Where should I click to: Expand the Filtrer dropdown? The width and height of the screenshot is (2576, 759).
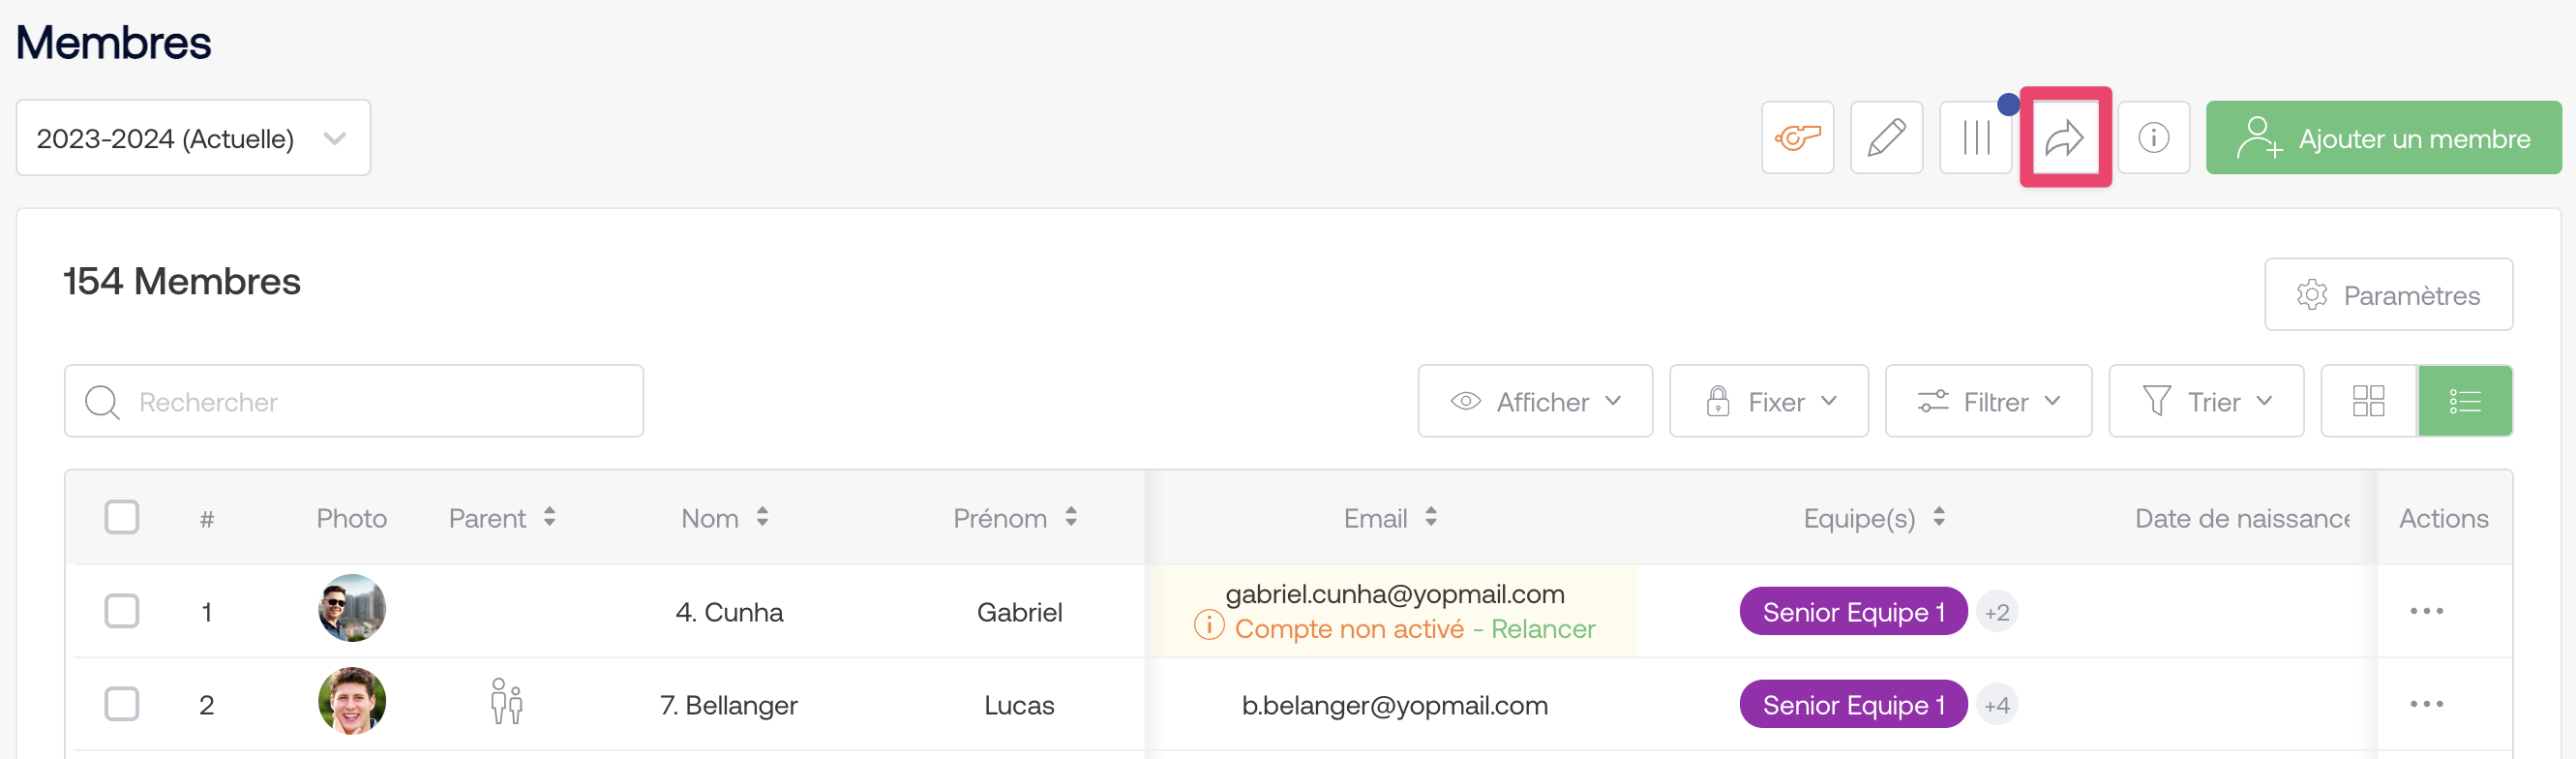(x=1987, y=401)
